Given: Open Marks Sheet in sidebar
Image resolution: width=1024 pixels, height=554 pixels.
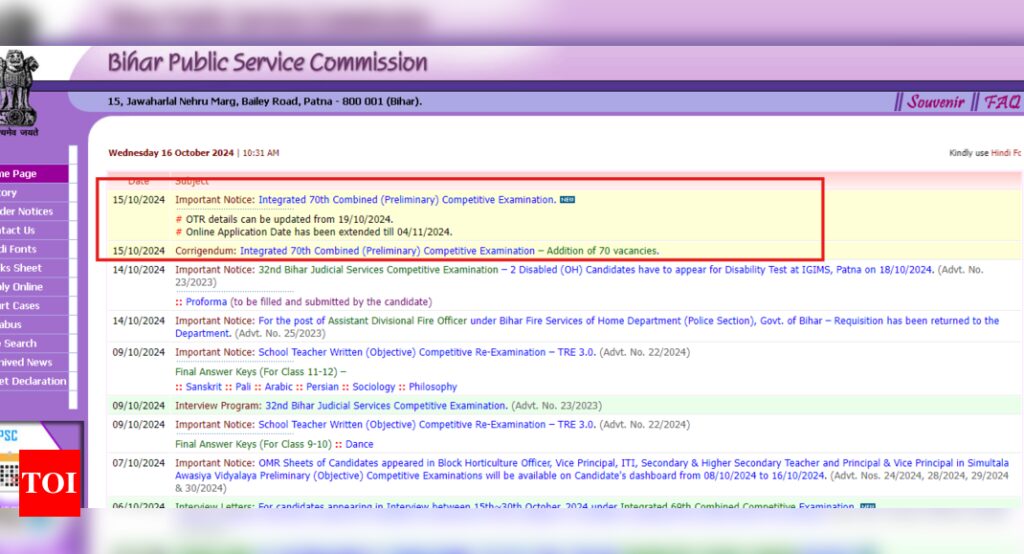Looking at the screenshot, I should tap(34, 268).
